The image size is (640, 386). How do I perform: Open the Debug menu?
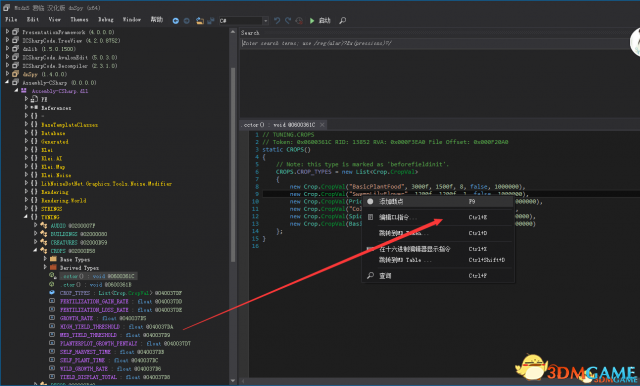[106, 20]
